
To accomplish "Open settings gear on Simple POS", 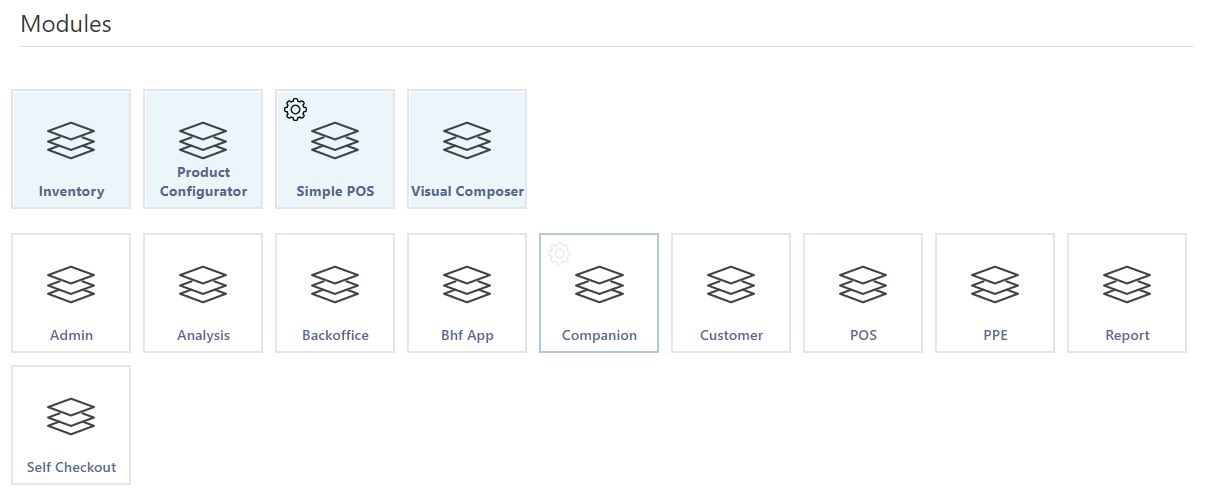I will click(x=295, y=109).
